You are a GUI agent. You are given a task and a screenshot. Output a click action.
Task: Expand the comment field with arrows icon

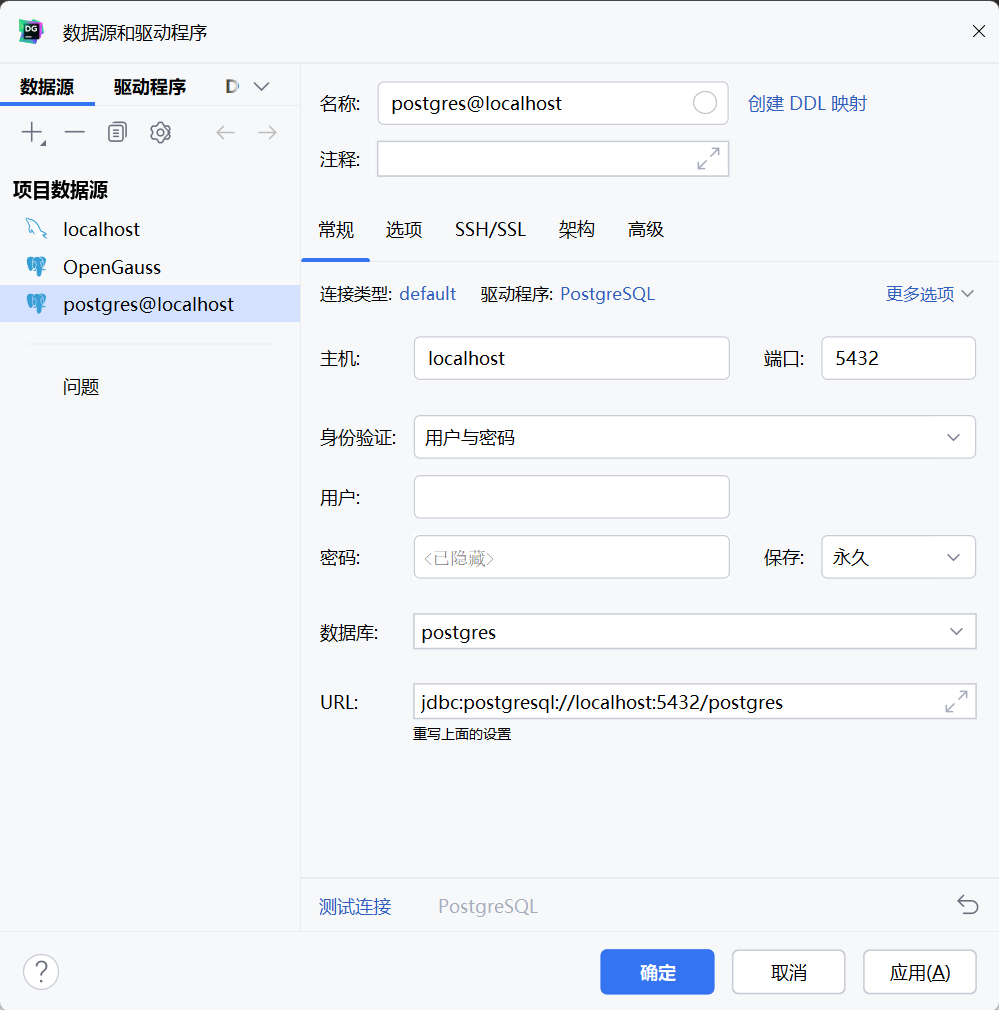[x=708, y=158]
